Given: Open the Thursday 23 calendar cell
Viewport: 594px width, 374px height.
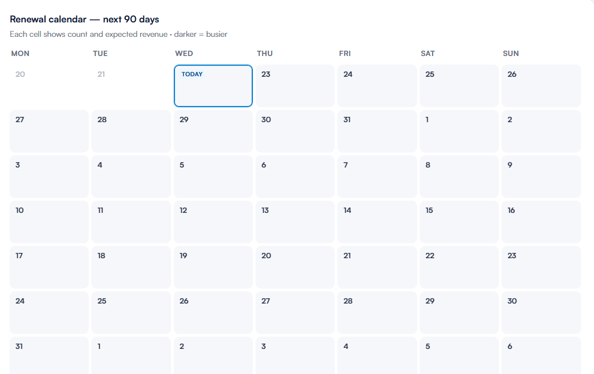Looking at the screenshot, I should click(x=295, y=86).
